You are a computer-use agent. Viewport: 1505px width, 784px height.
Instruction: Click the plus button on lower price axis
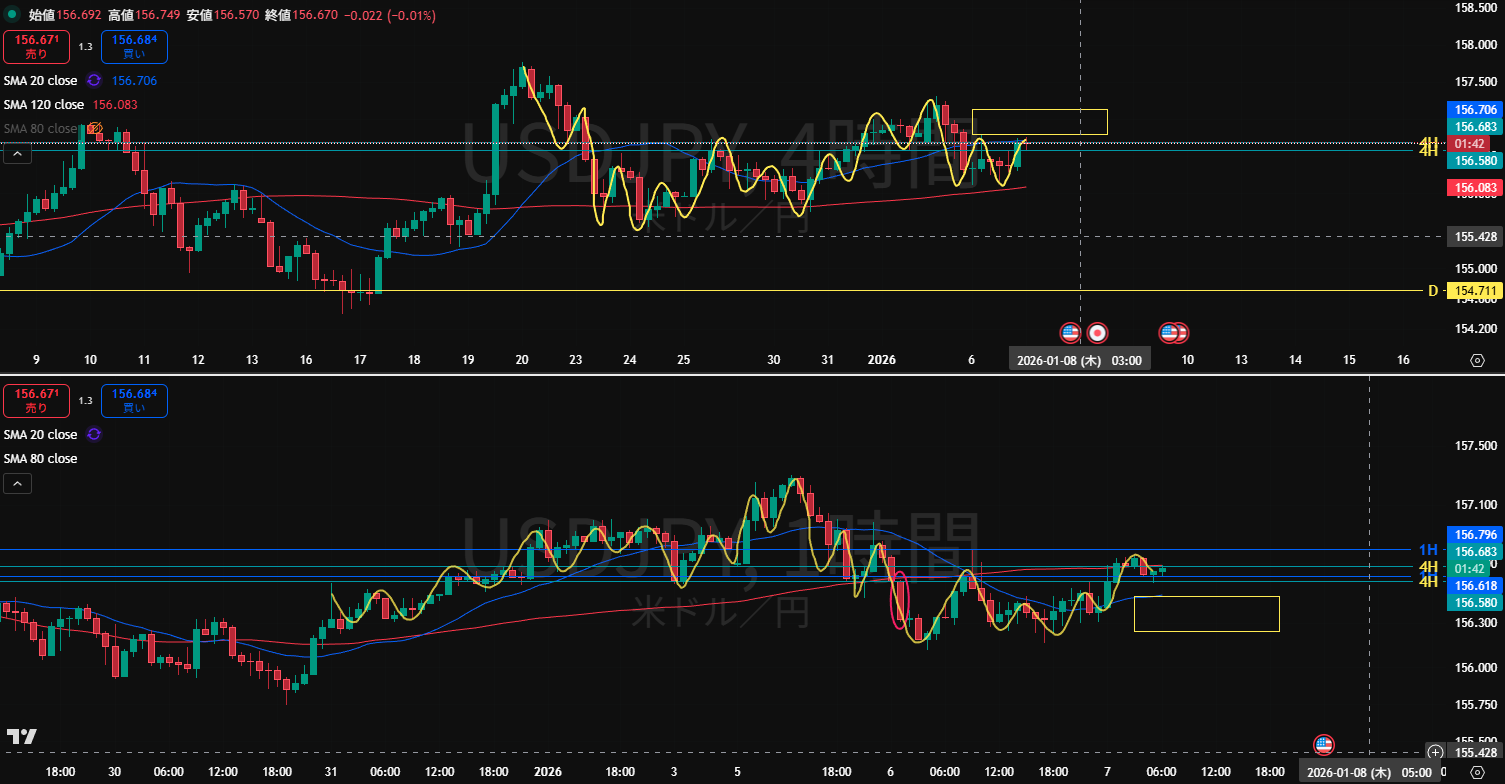click(x=1435, y=751)
